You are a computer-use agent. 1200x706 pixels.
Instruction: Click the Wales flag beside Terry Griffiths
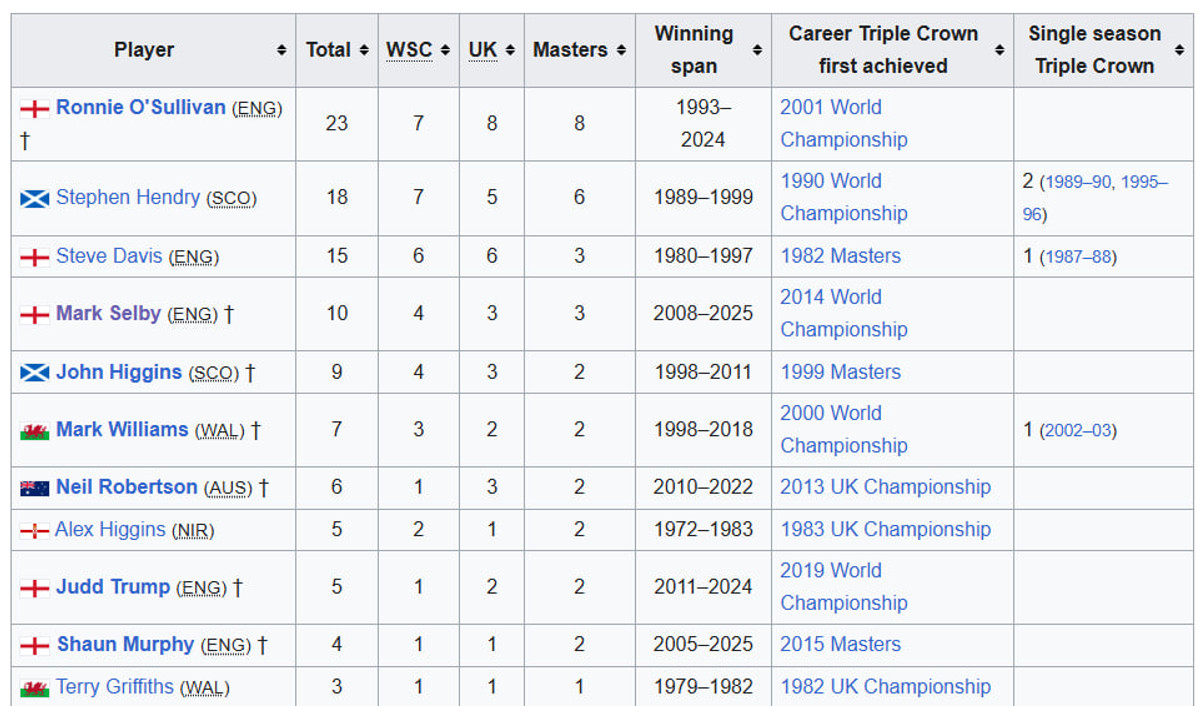point(35,688)
